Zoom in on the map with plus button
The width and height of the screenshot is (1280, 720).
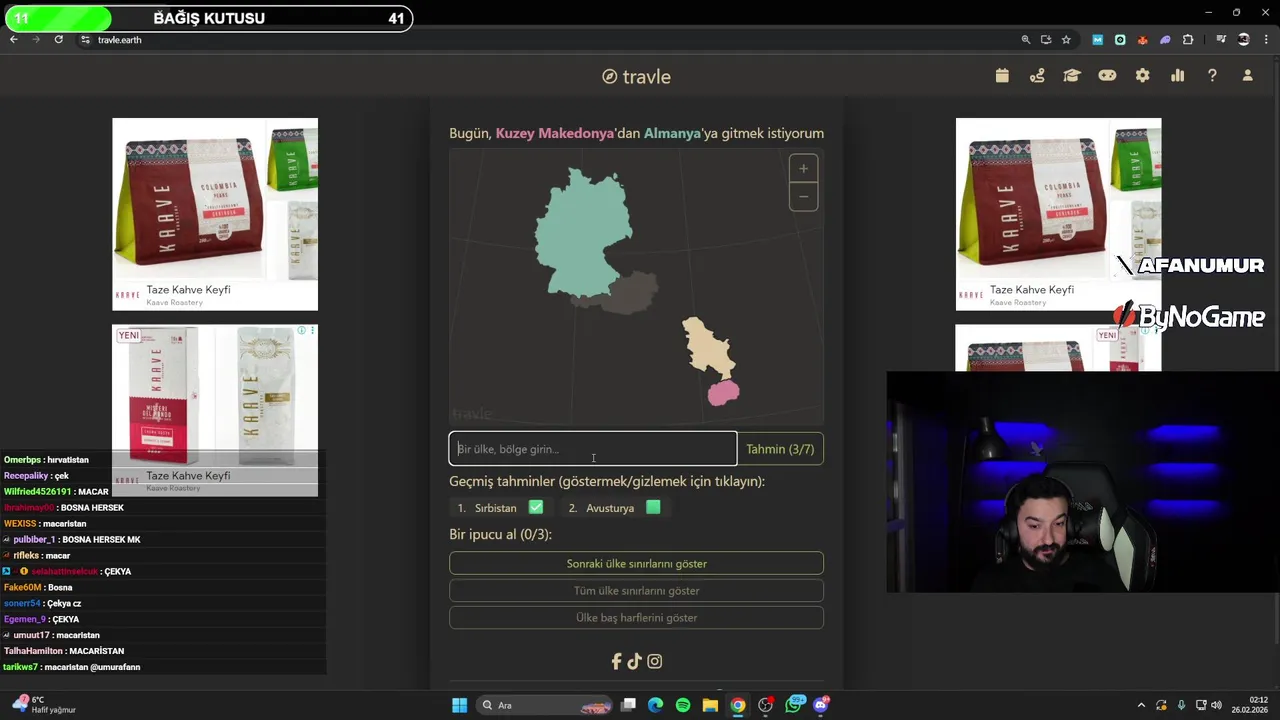(x=803, y=168)
